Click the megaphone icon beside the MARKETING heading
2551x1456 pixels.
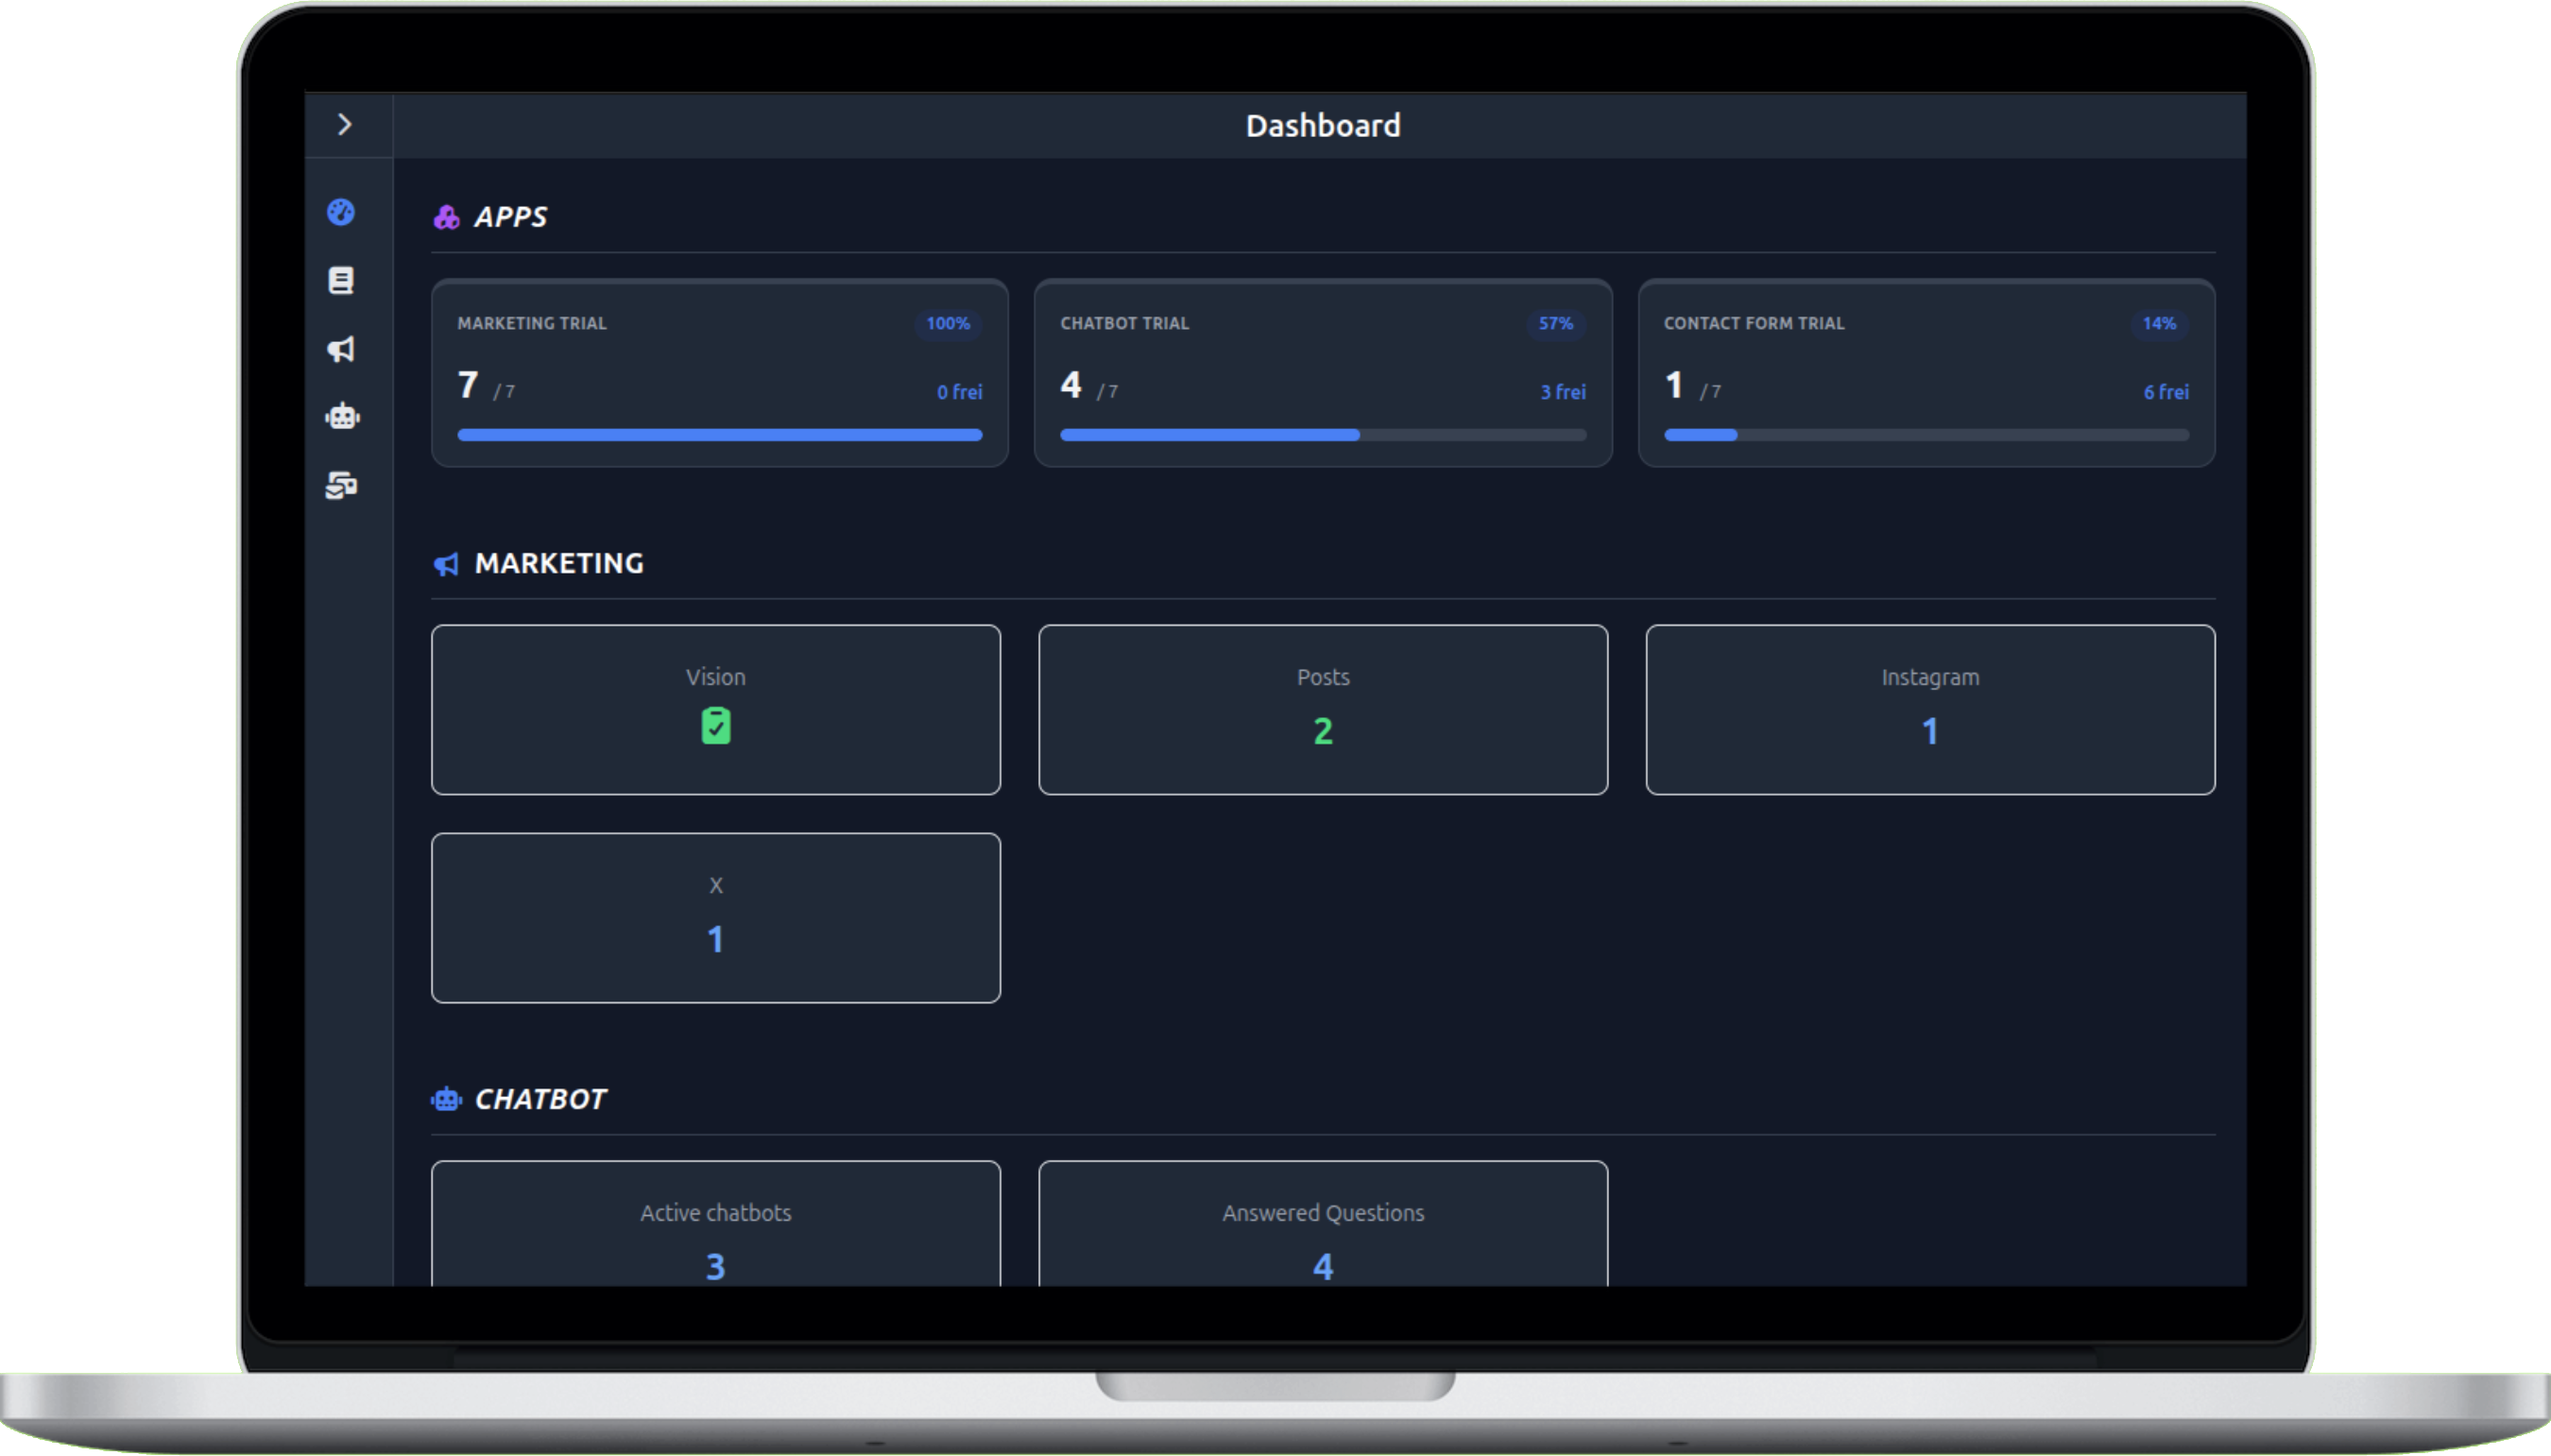pos(446,564)
